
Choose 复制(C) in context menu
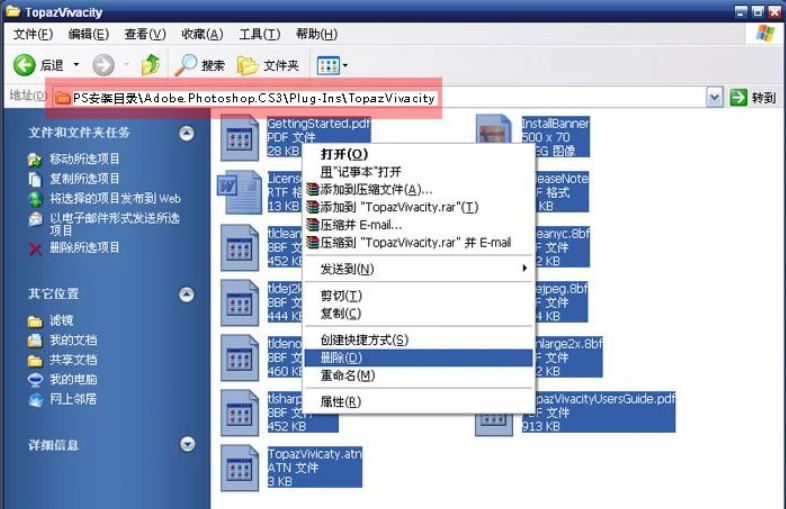419,313
